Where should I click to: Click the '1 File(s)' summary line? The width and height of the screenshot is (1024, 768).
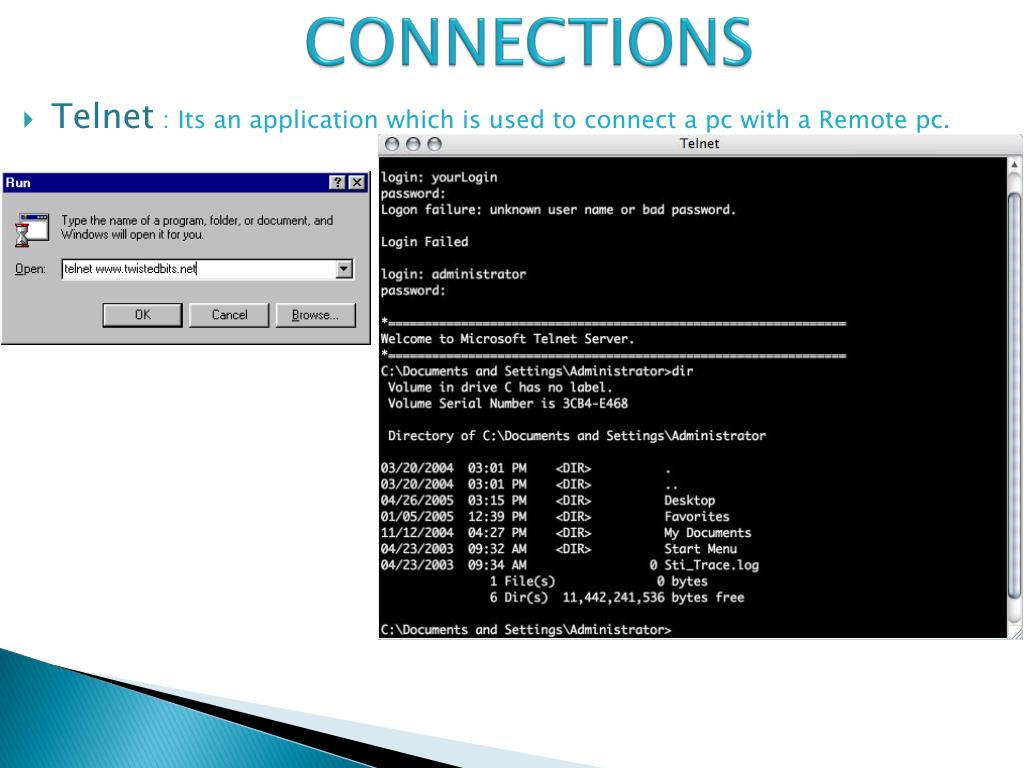[x=599, y=581]
